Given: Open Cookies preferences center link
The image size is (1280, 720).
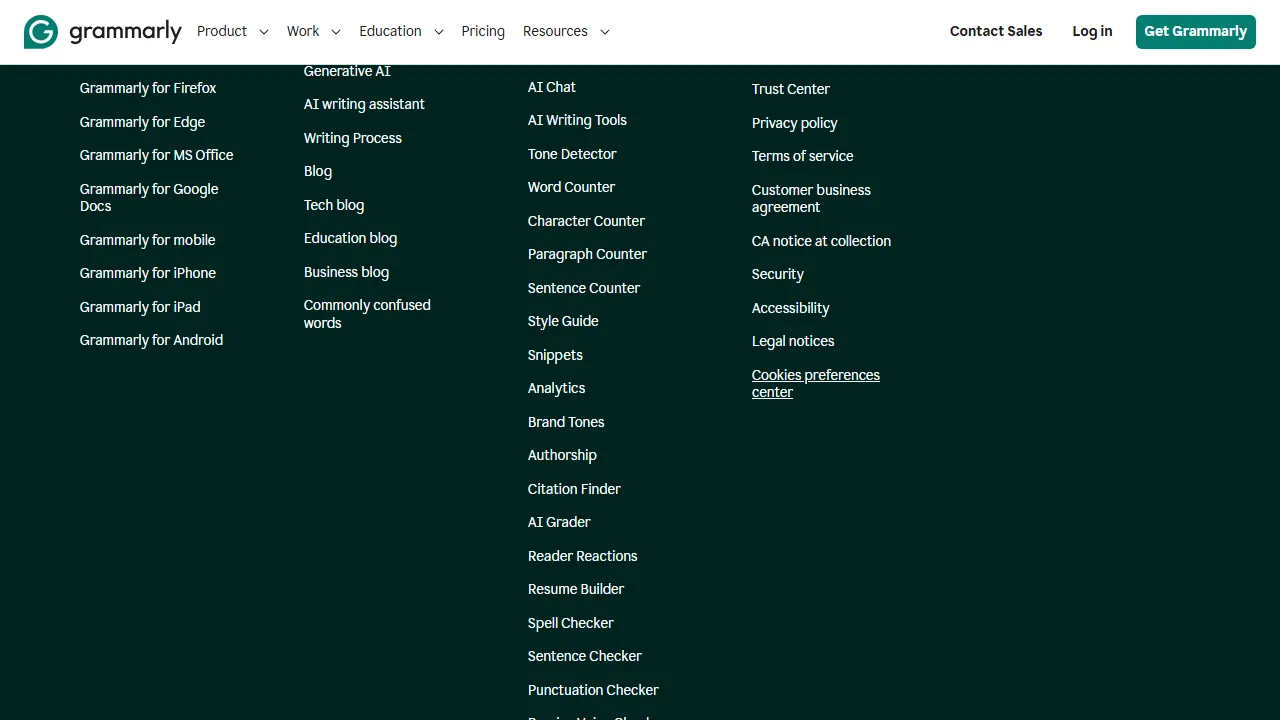Looking at the screenshot, I should (816, 383).
